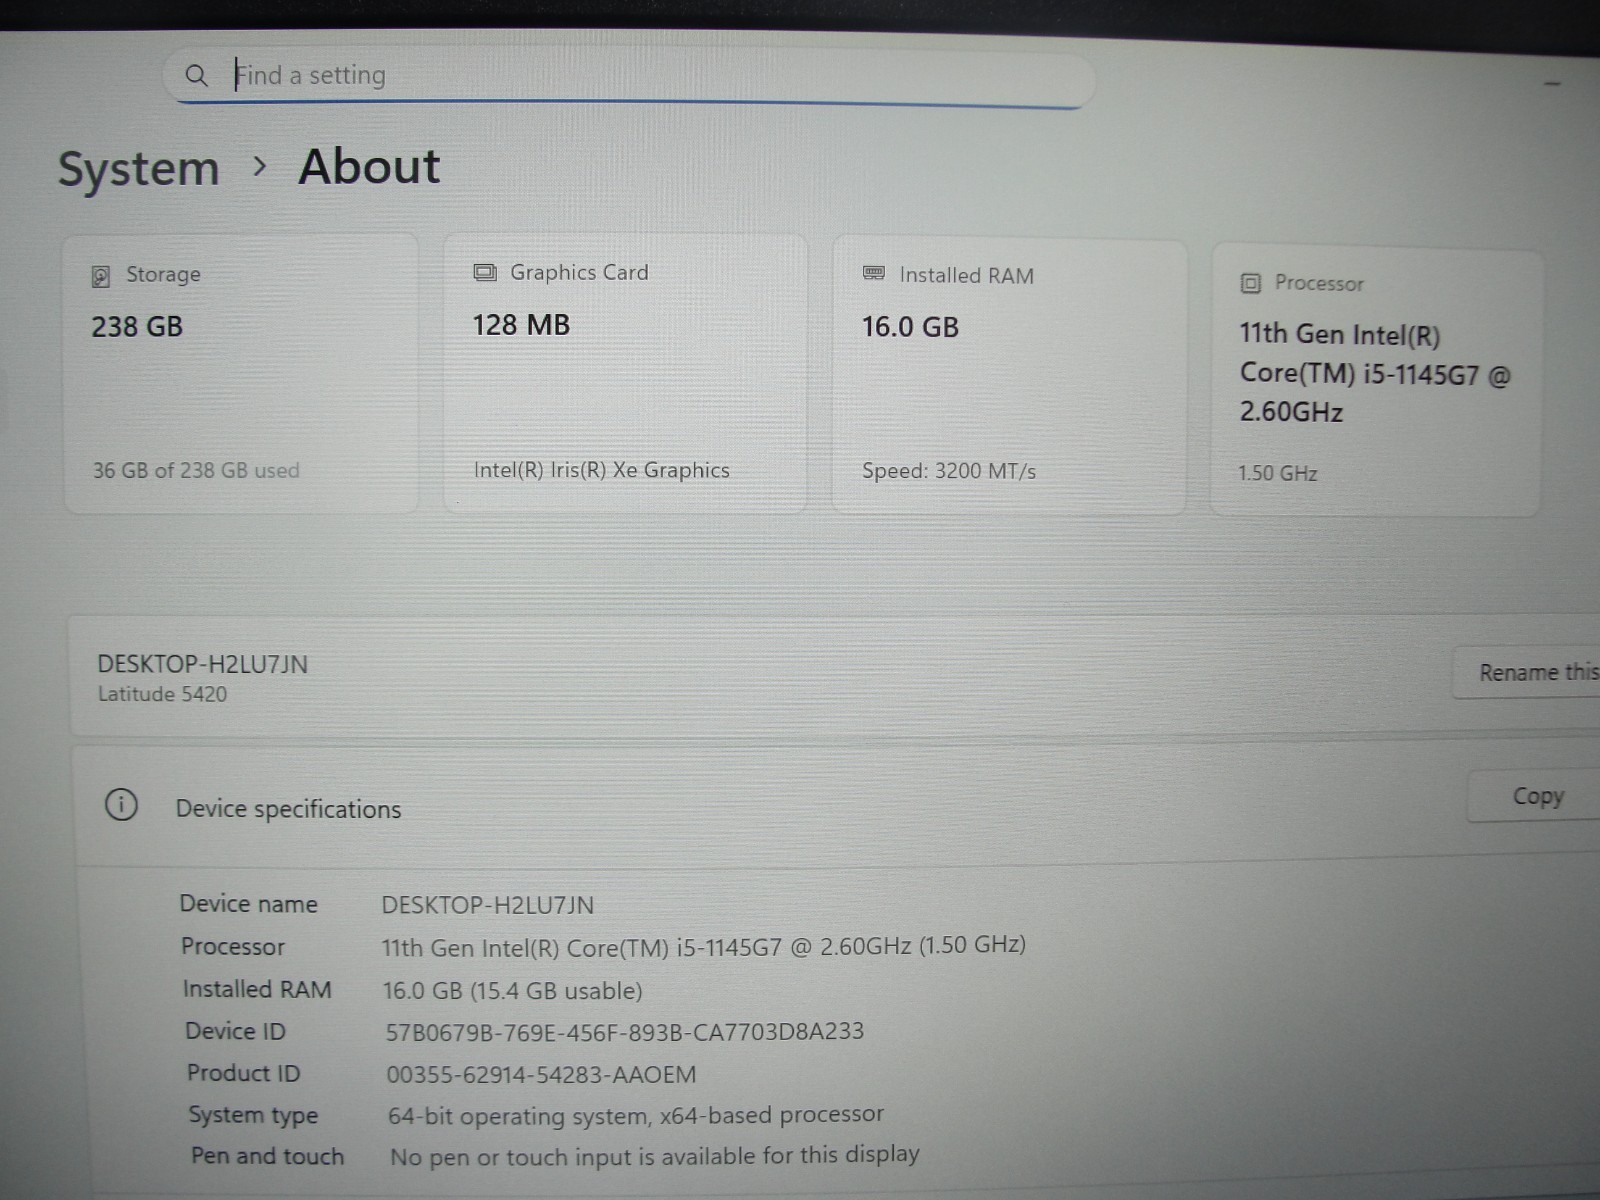
Task: Click the Installed RAM icon
Action: (874, 274)
